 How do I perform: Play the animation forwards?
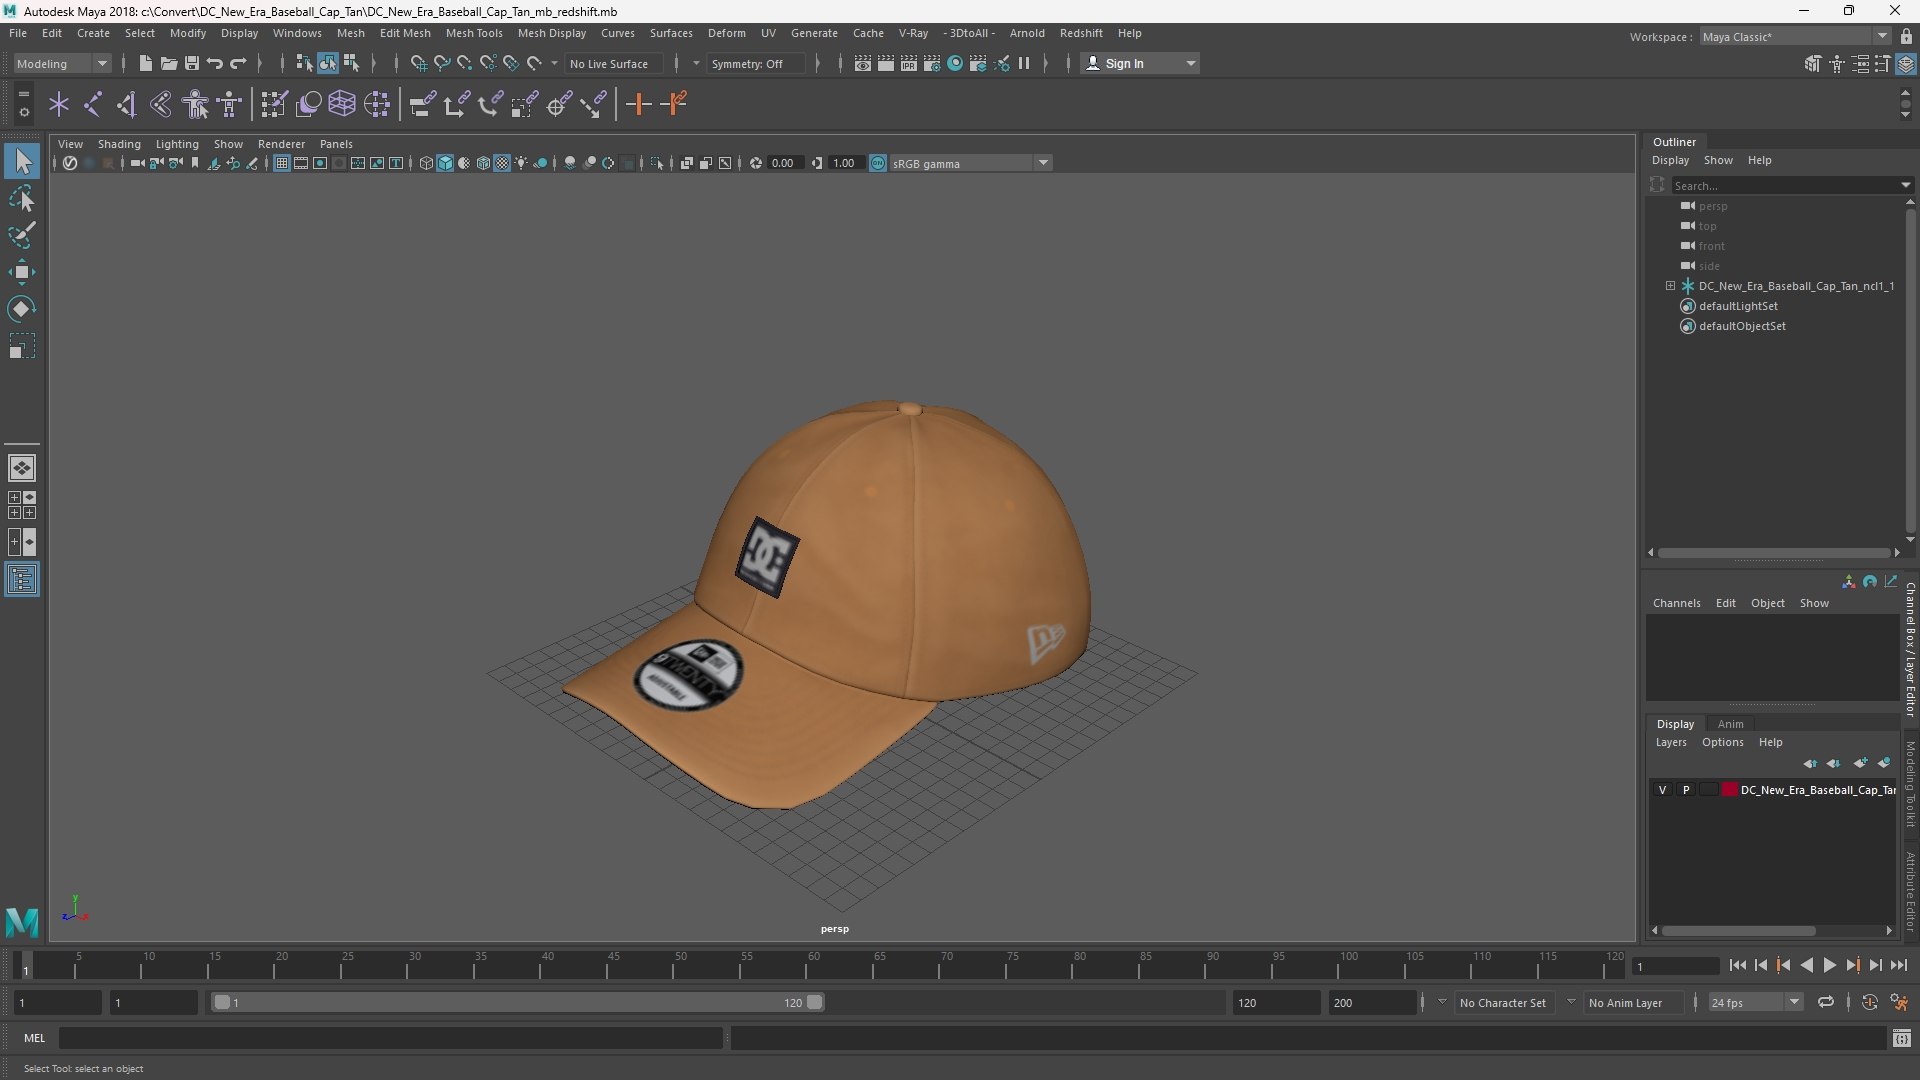(x=1829, y=965)
